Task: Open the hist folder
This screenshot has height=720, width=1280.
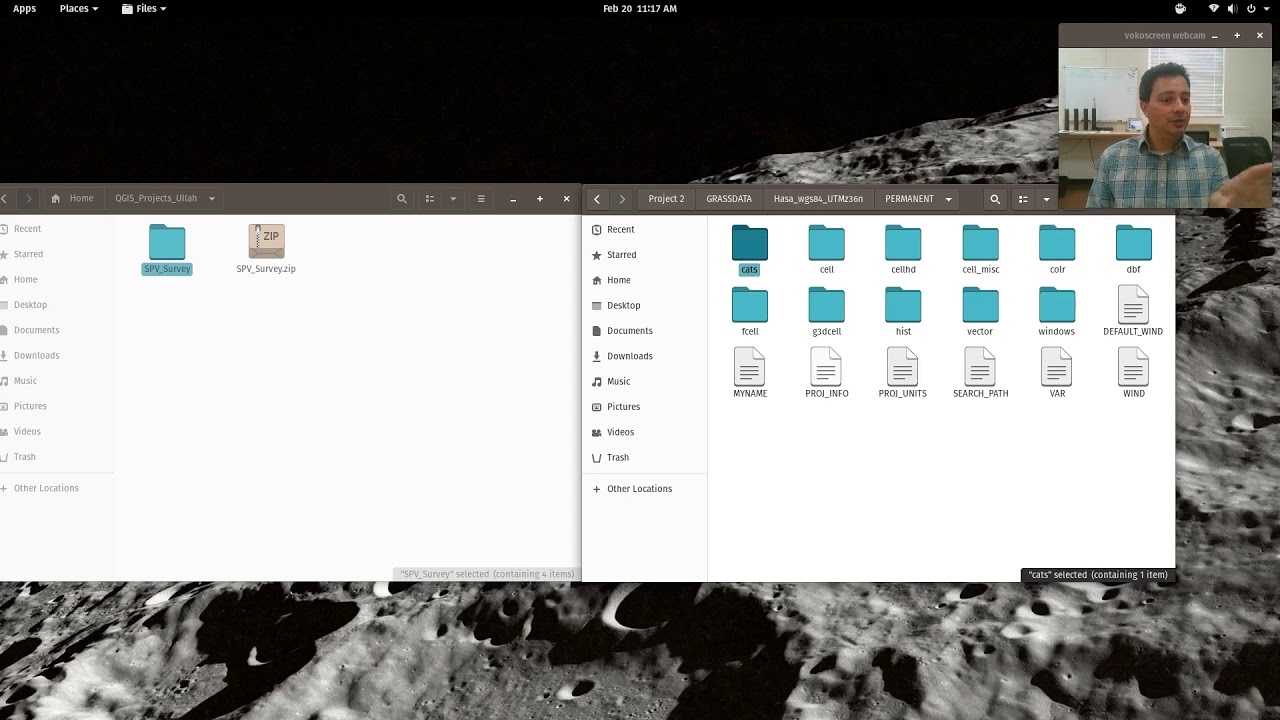Action: pyautogui.click(x=903, y=312)
